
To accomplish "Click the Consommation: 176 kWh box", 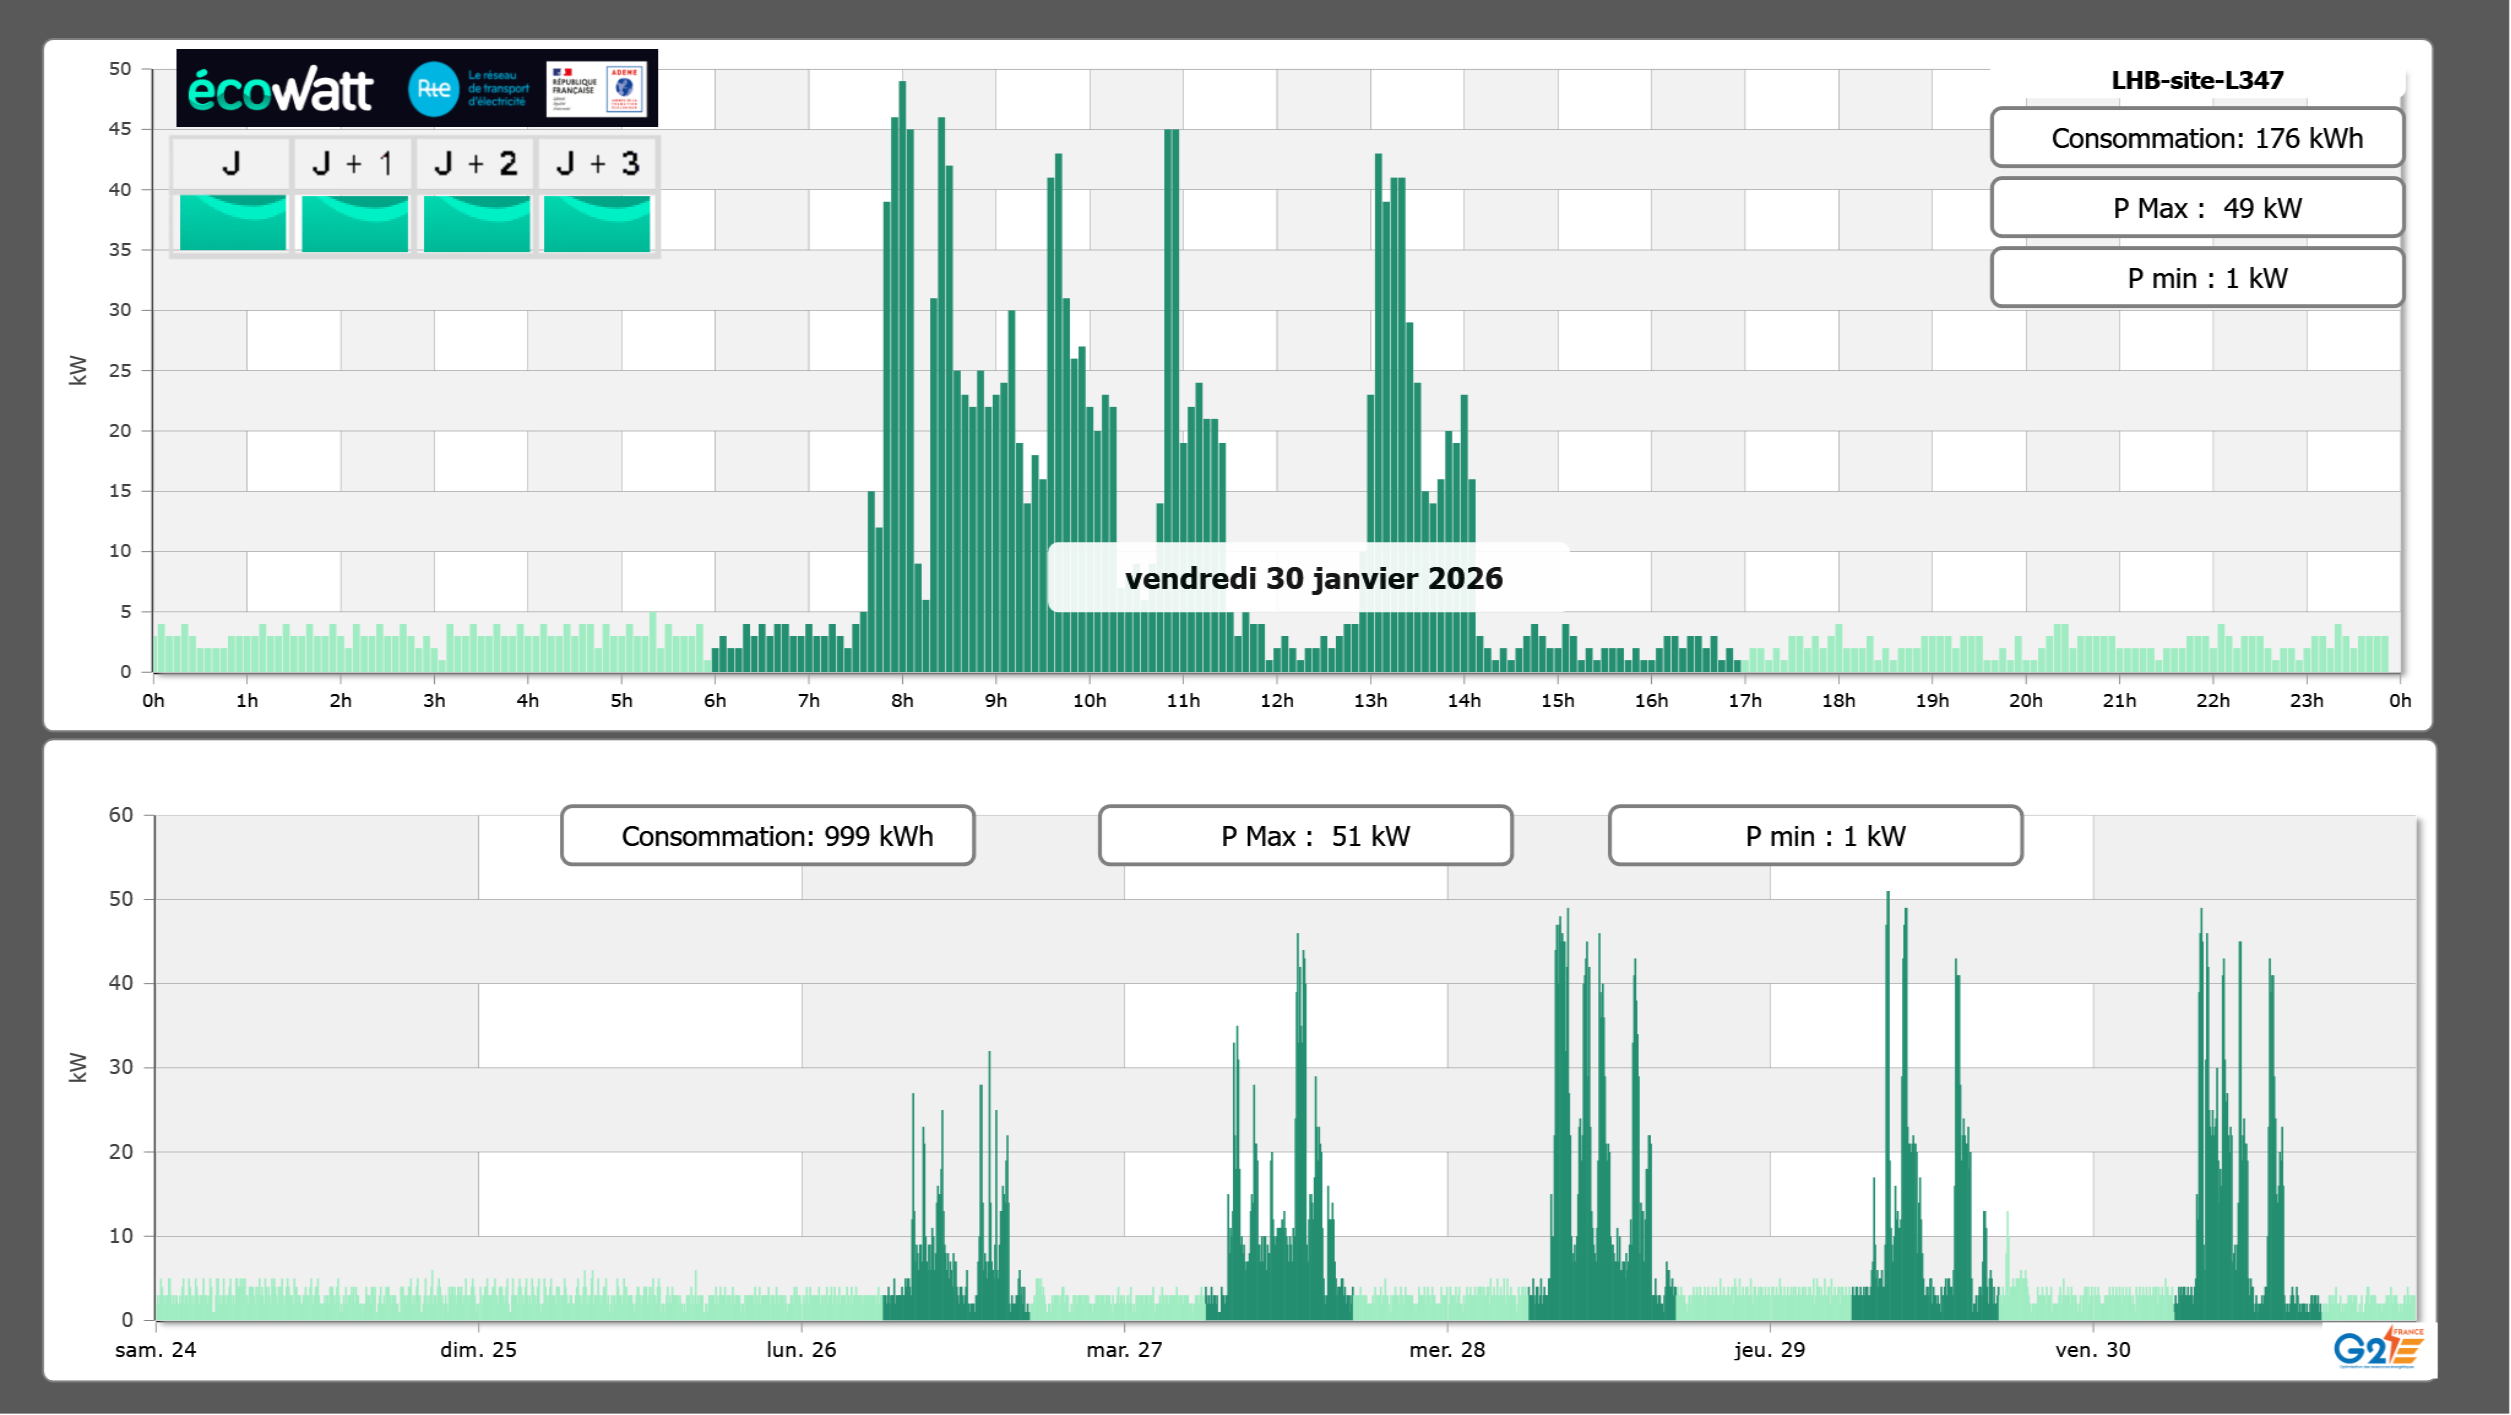I will point(2196,138).
